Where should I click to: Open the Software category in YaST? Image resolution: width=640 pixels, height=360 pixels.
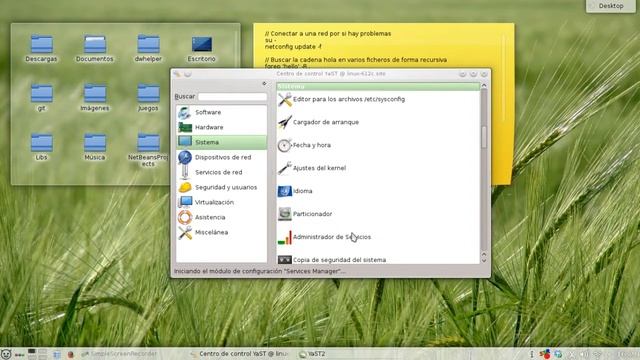pyautogui.click(x=221, y=112)
